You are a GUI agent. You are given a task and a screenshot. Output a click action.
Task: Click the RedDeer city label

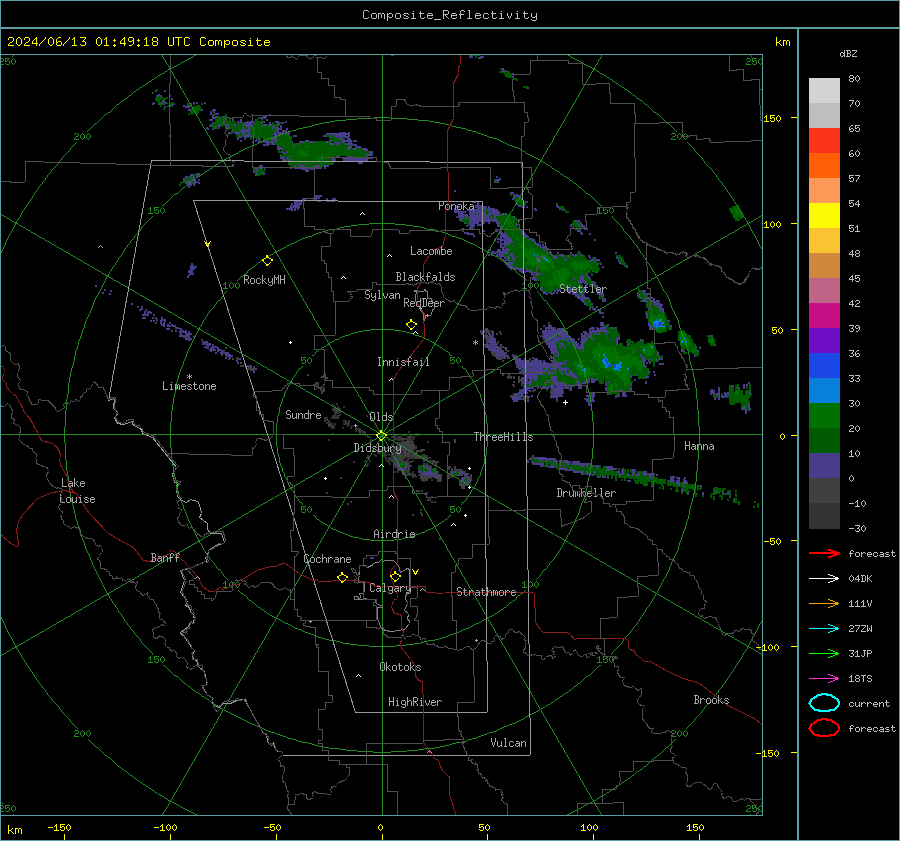[424, 303]
